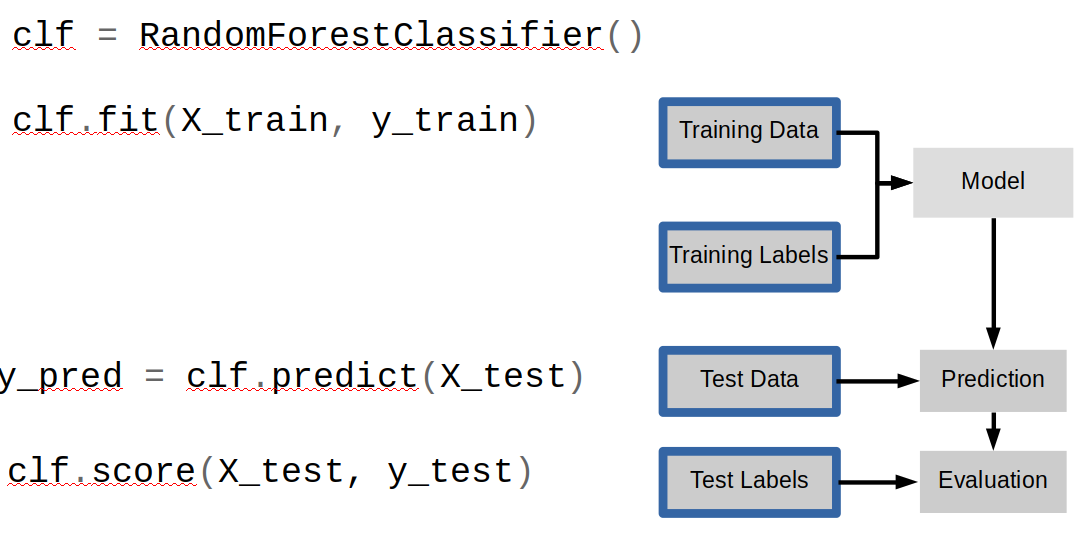The height and width of the screenshot is (535, 1074).
Task: Click arrowhead from Prediction to Evaluation
Action: pyautogui.click(x=994, y=439)
